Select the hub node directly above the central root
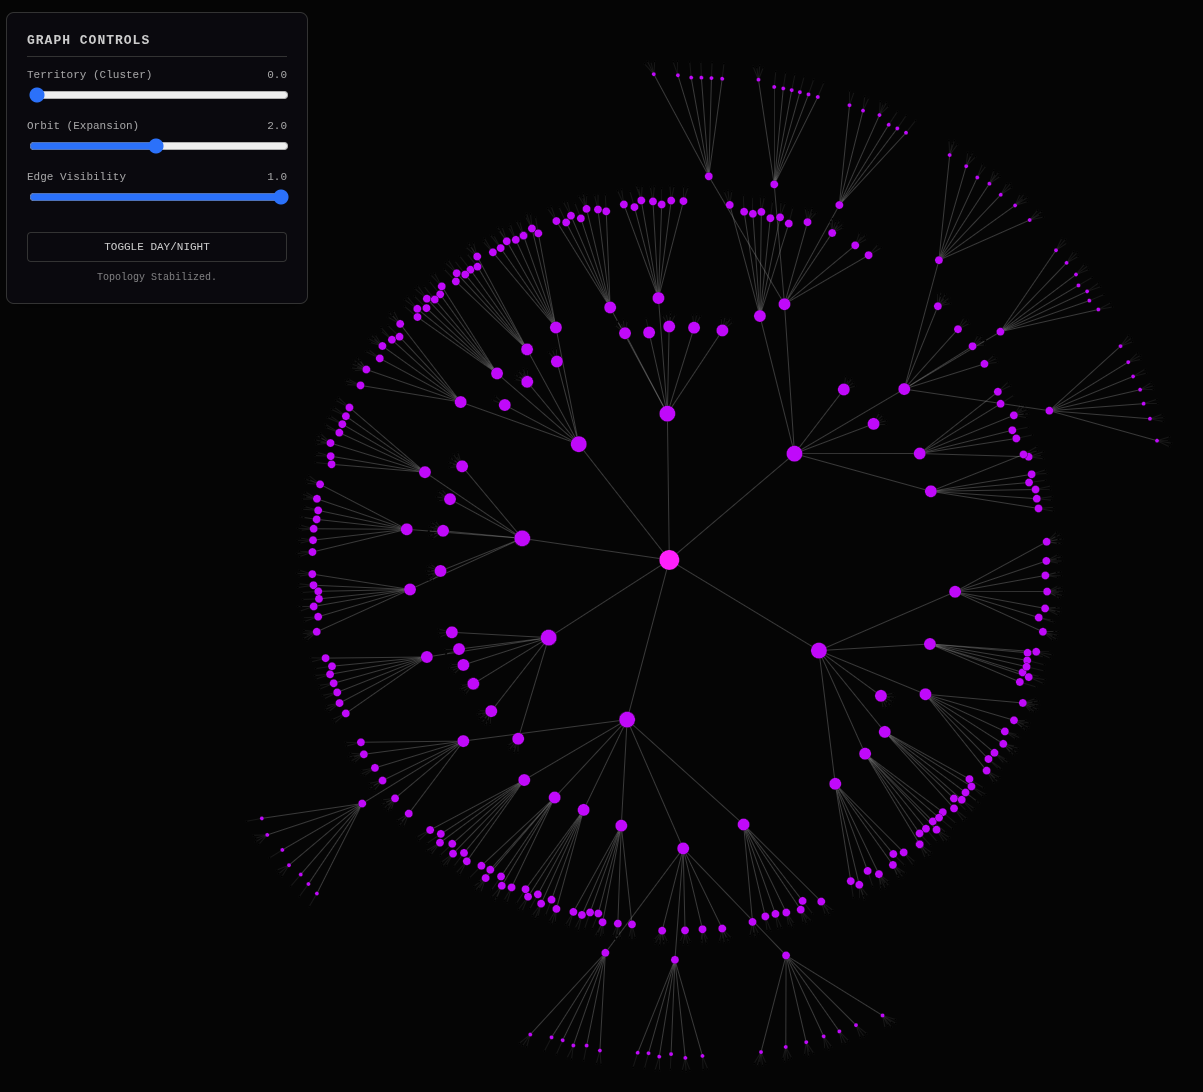The height and width of the screenshot is (1092, 1203). point(667,414)
